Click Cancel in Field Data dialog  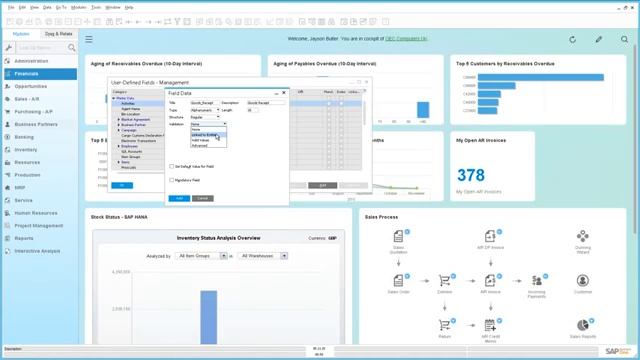(x=203, y=198)
